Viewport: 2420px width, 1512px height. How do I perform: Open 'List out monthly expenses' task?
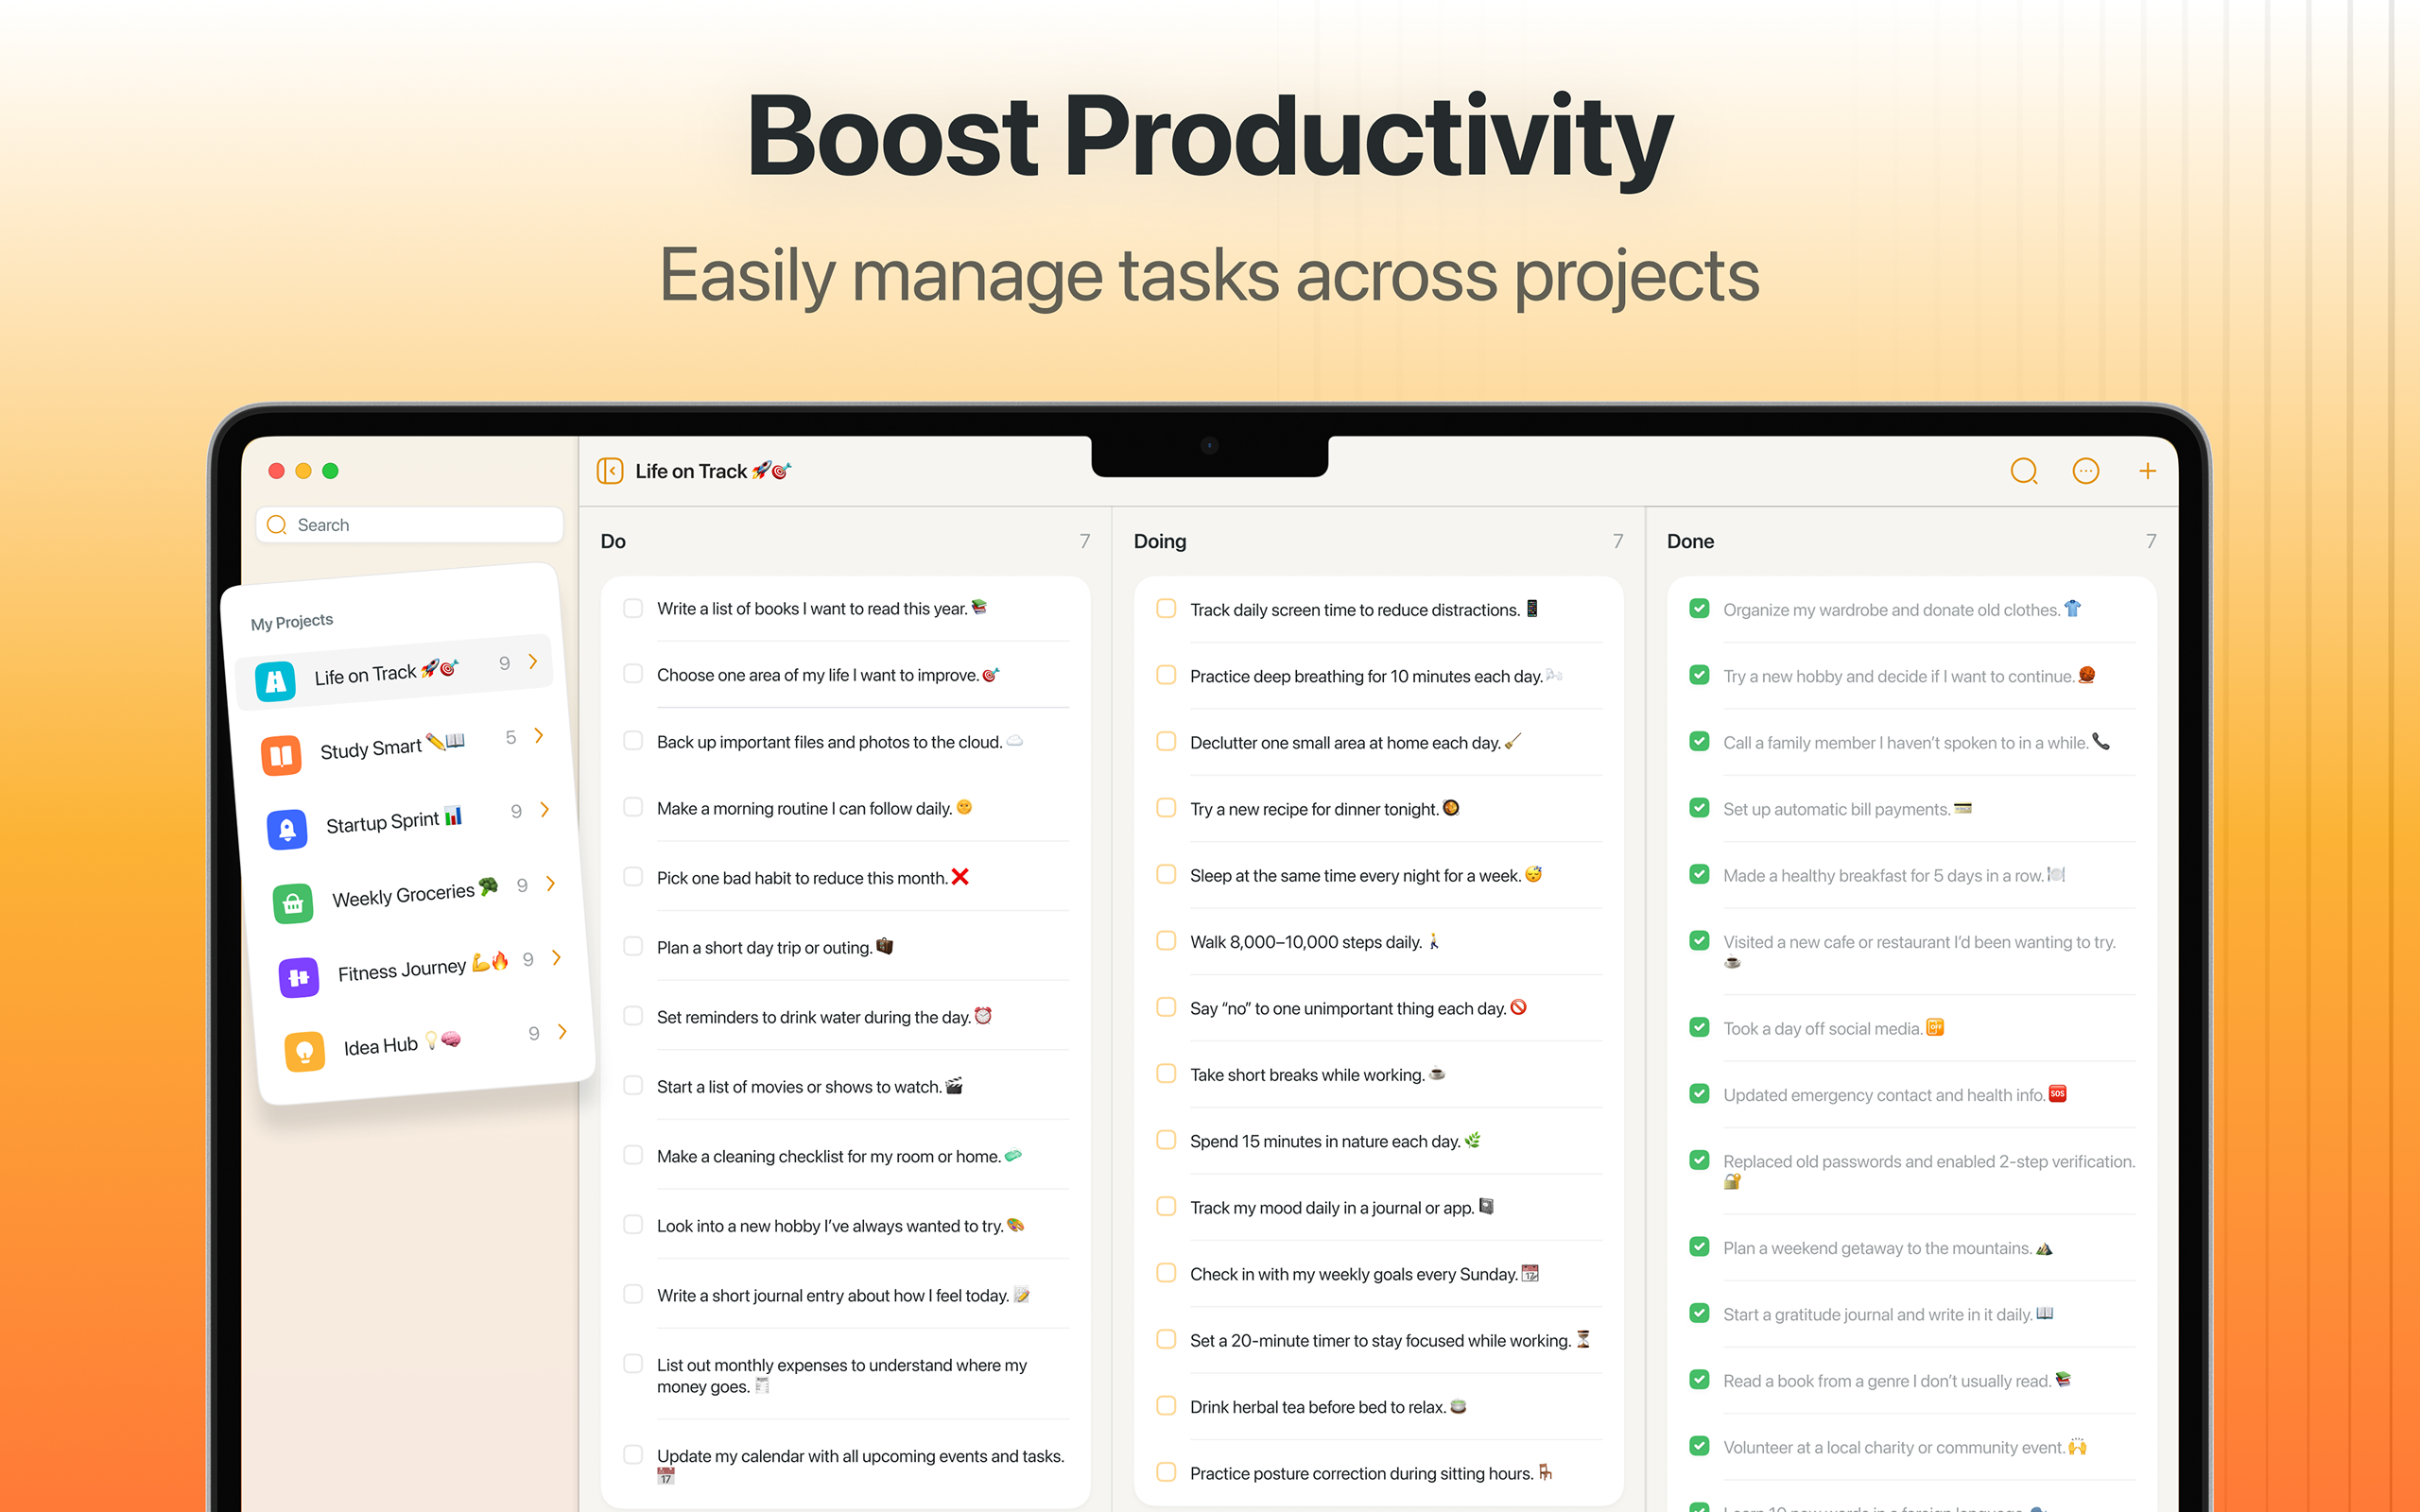pos(842,1375)
